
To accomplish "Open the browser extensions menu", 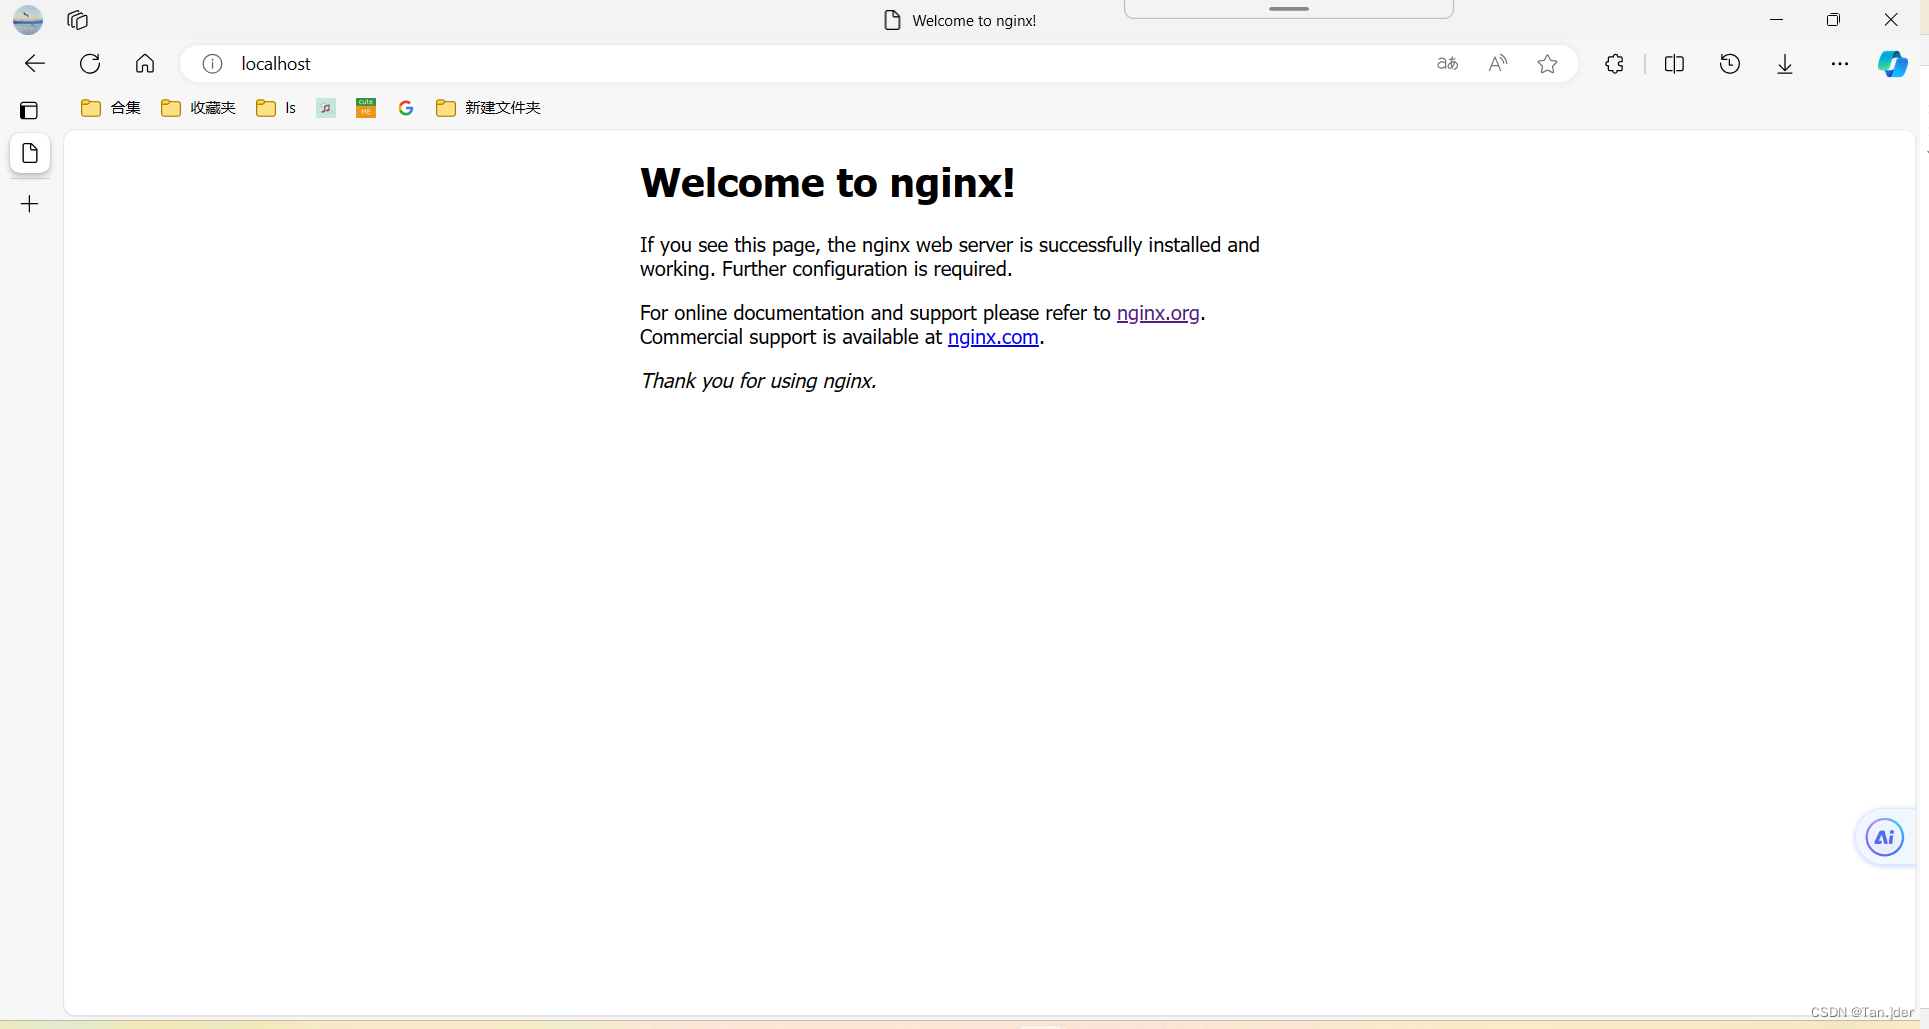I will pyautogui.click(x=1614, y=64).
